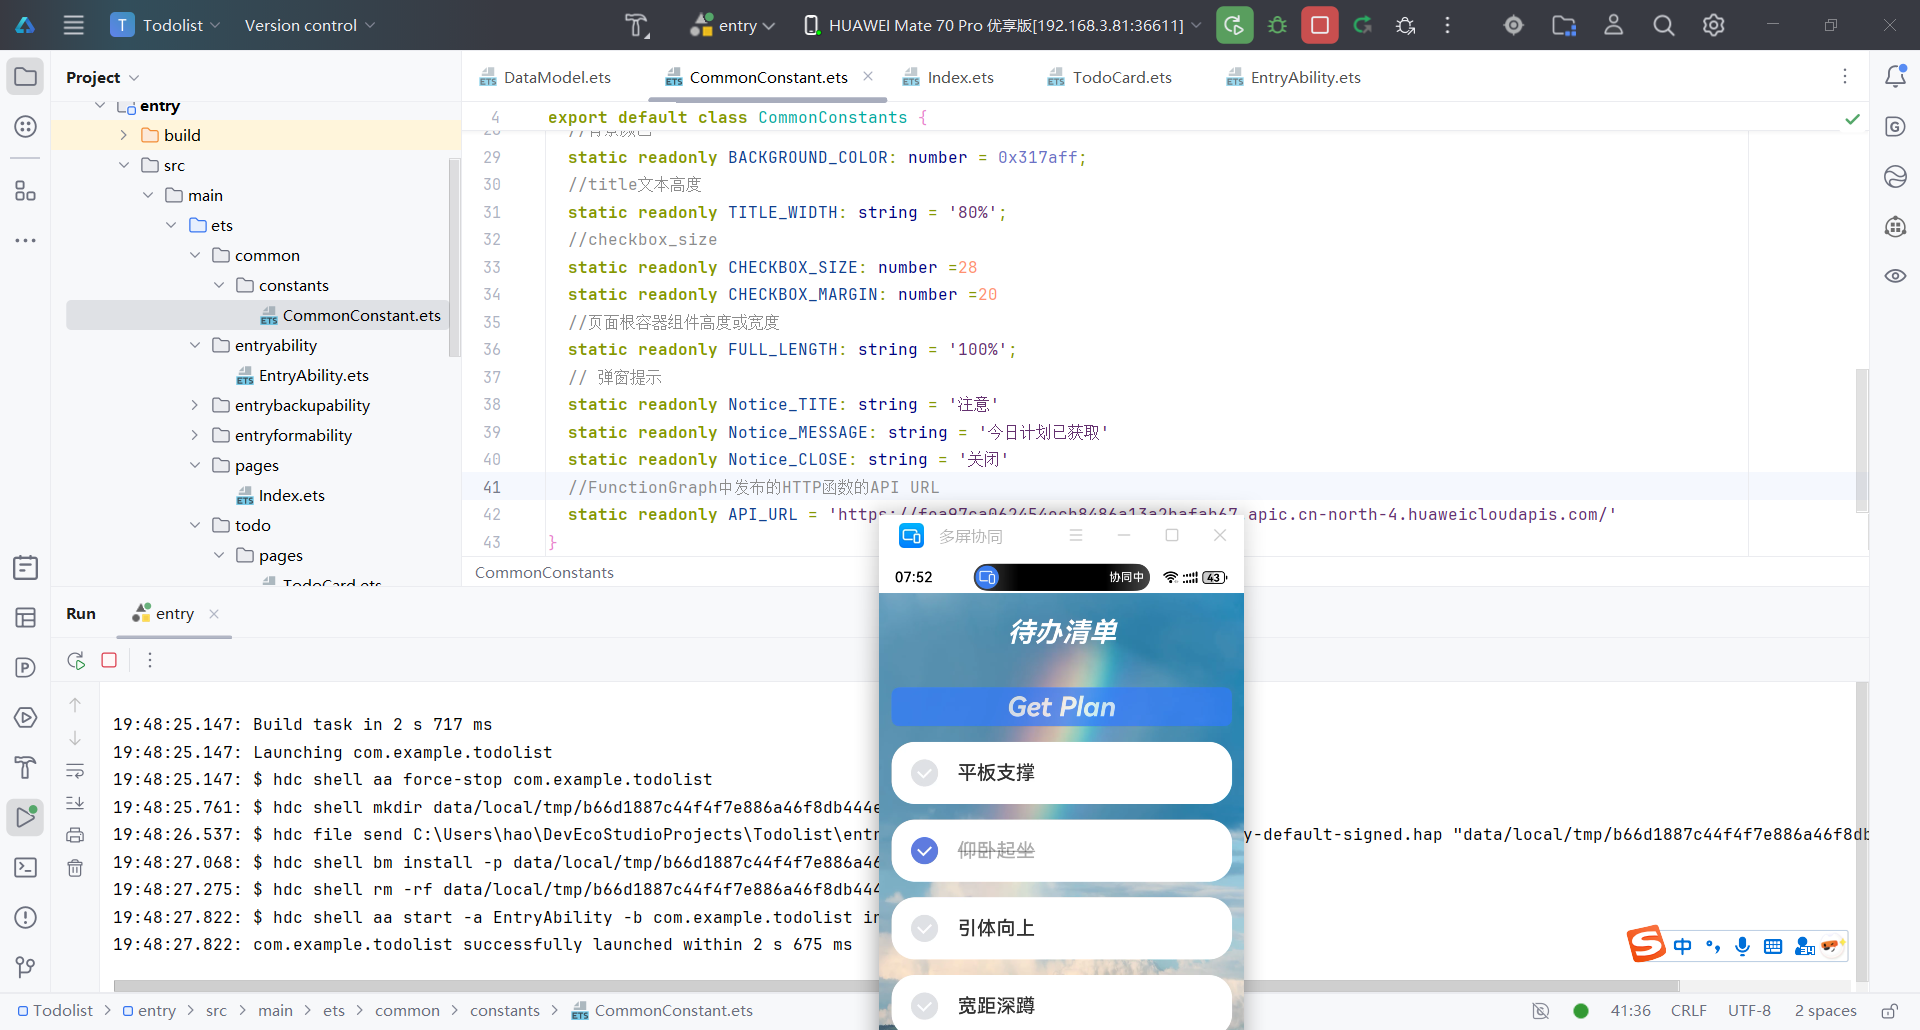Uncheck the 仰卧起坐 todo item
The height and width of the screenshot is (1030, 1920).
925,850
